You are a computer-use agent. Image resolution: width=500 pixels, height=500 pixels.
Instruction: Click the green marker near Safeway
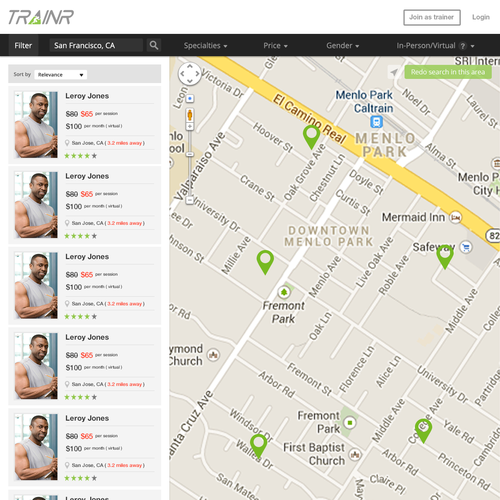click(x=445, y=257)
